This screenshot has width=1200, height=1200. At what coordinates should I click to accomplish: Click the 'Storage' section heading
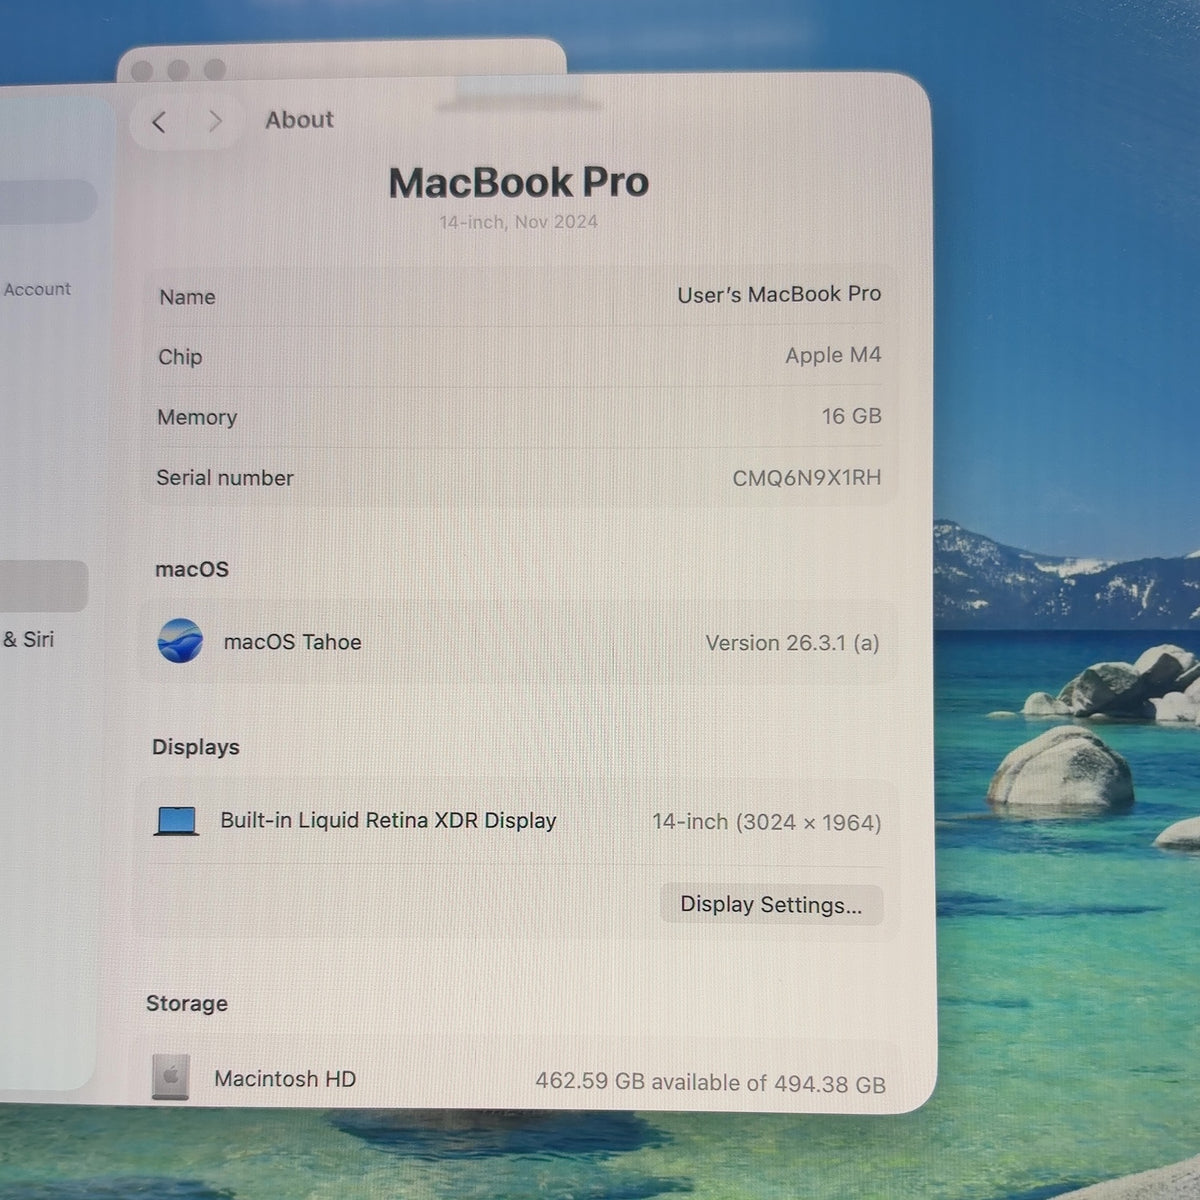point(187,1003)
